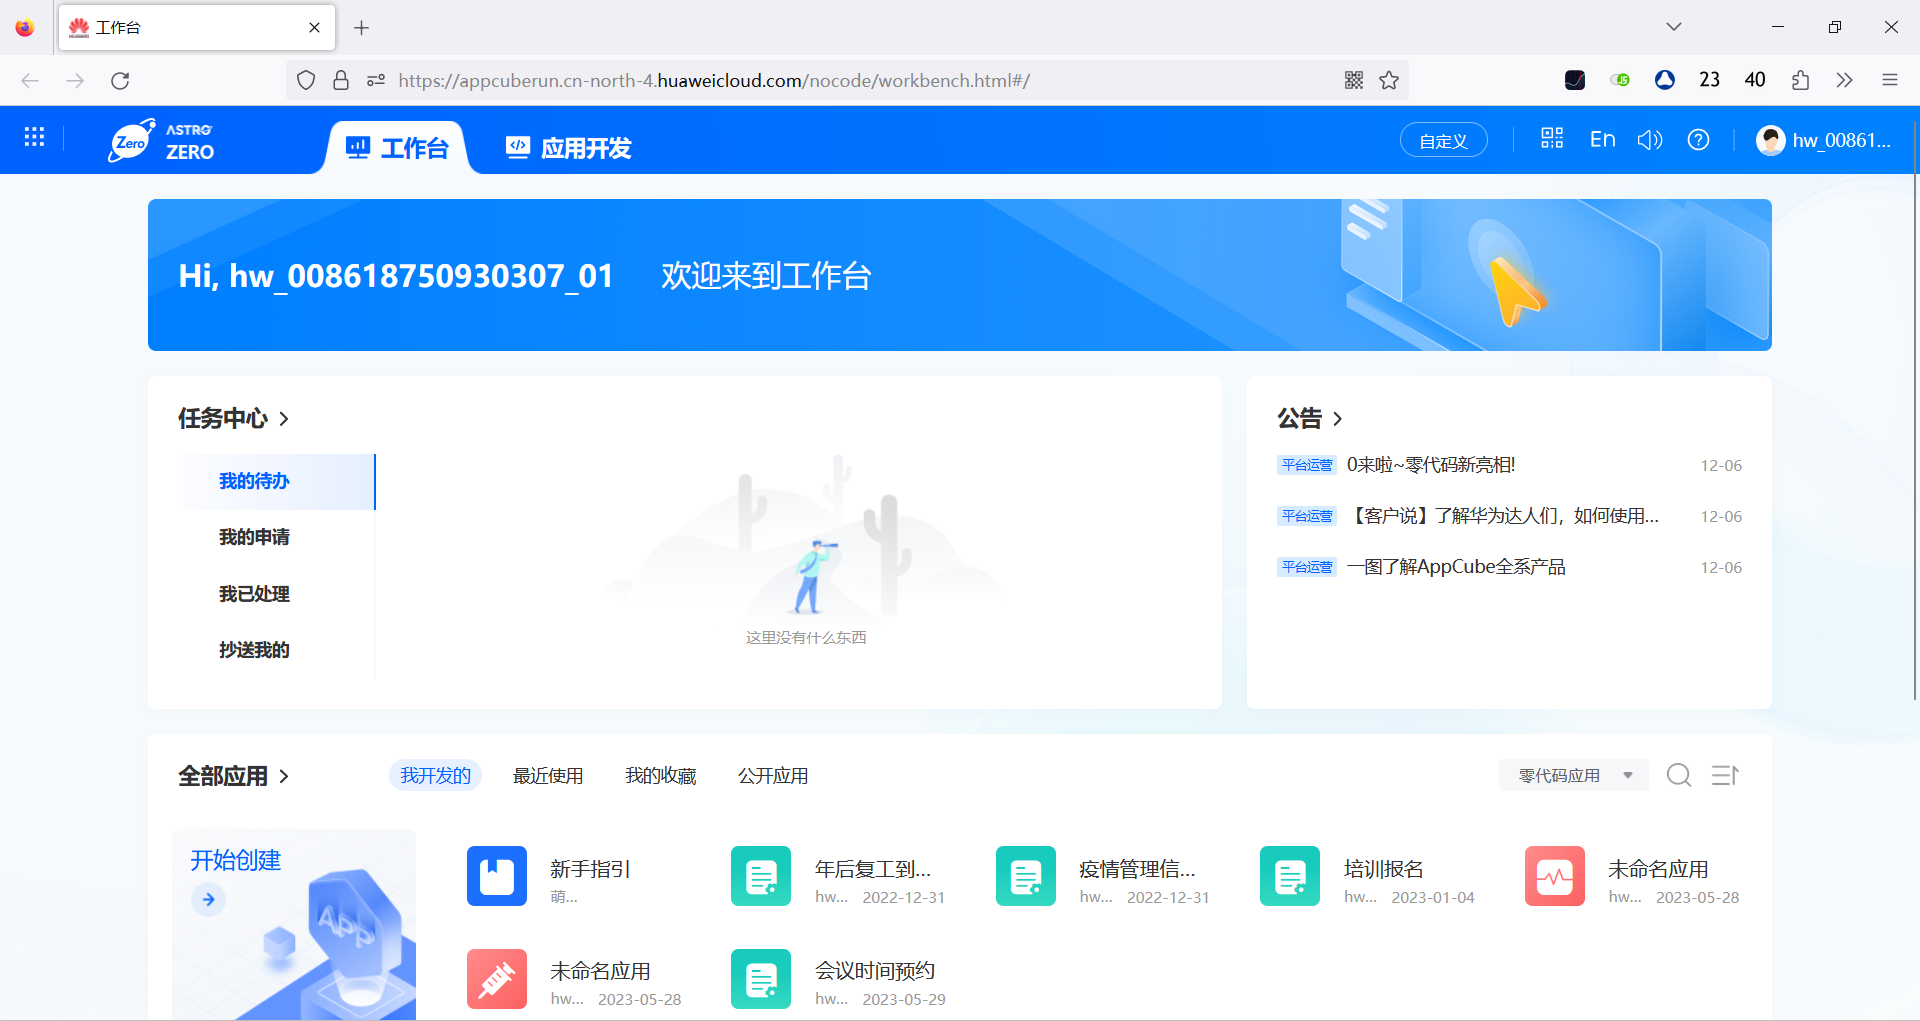1920x1021 pixels.
Task: Switch language via the En toggle
Action: click(1601, 140)
